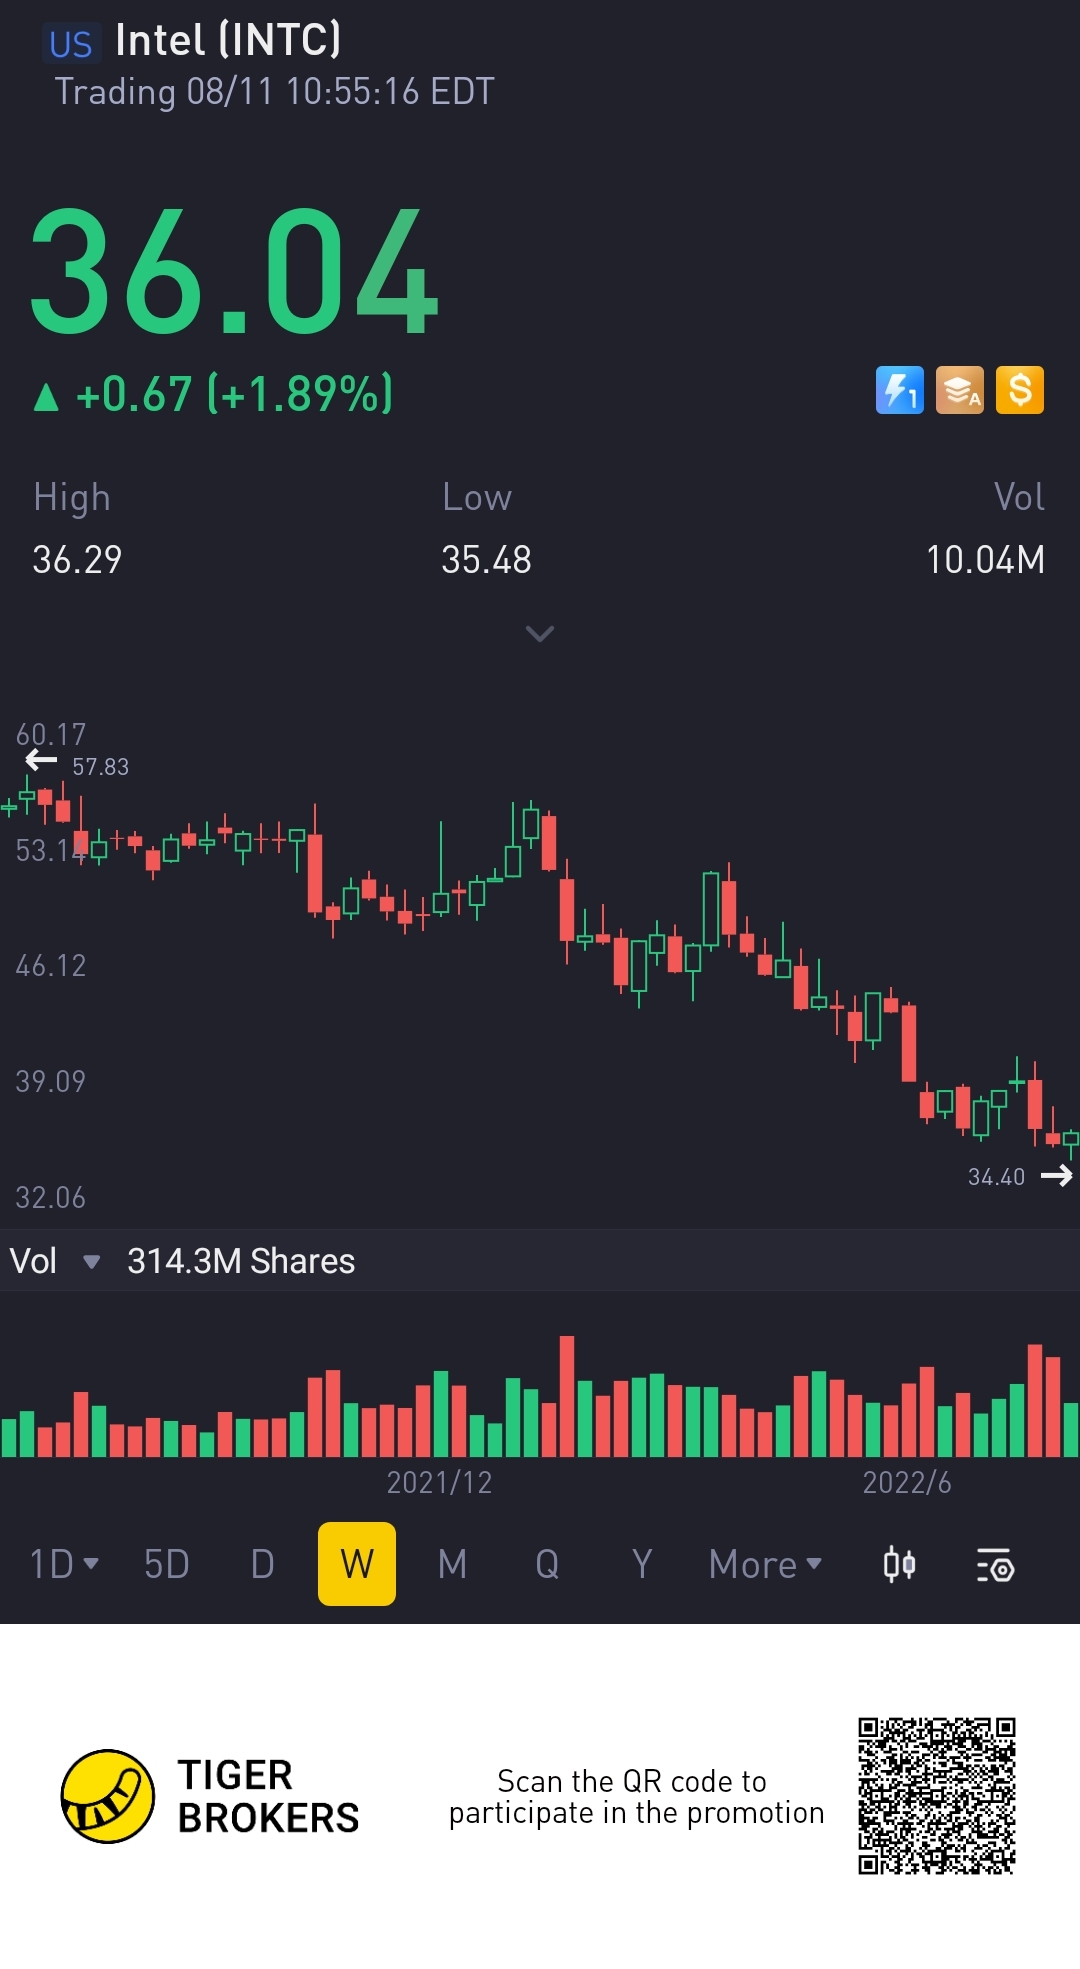Tap the Tiger Brokers logo
Viewport: 1080px width, 1969px height.
click(x=108, y=1796)
